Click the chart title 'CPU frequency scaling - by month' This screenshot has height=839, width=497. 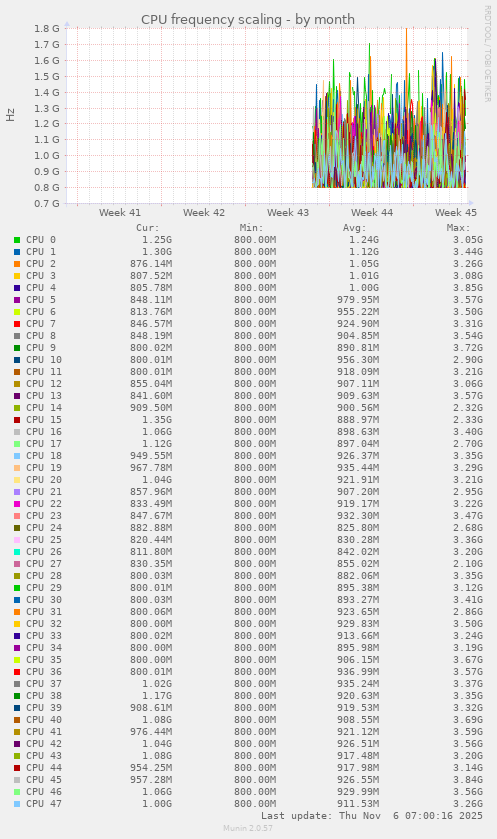[x=248, y=20]
